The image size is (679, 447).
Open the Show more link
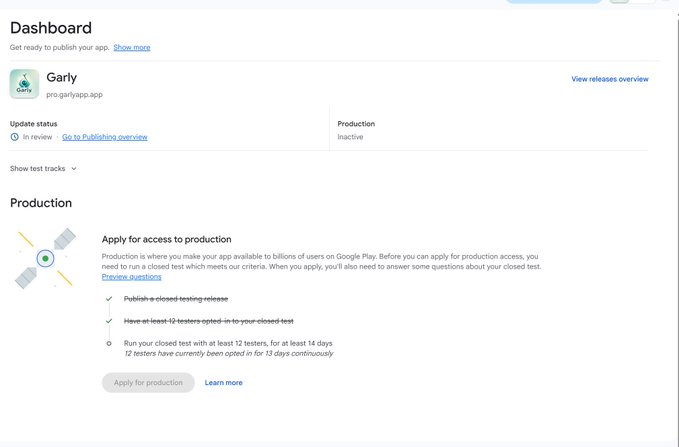132,47
